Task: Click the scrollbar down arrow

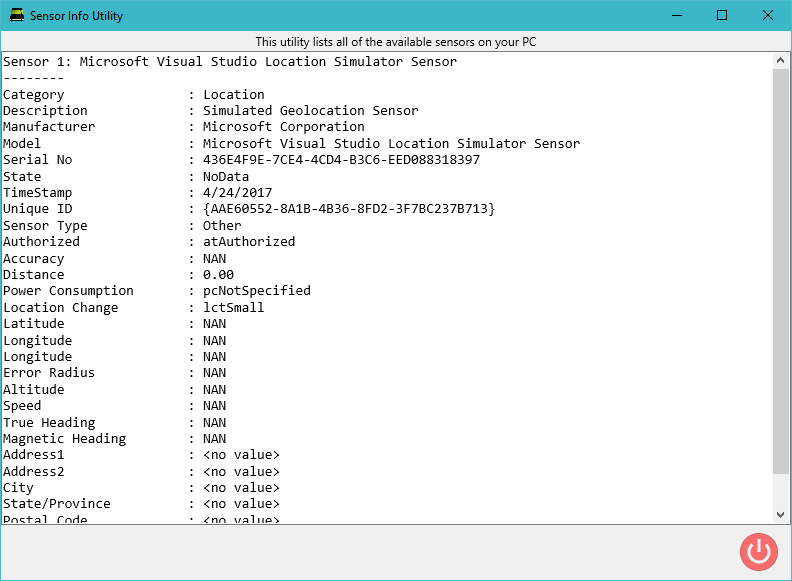Action: [x=780, y=515]
